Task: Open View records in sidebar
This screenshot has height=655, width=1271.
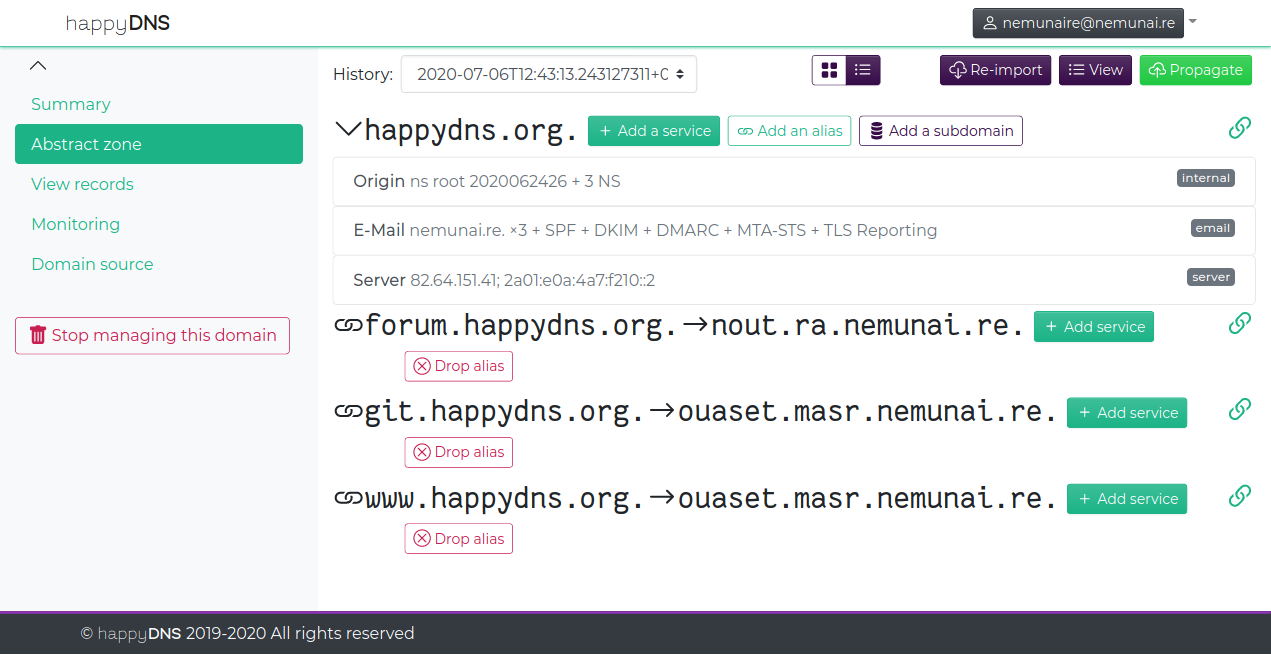Action: tap(82, 184)
